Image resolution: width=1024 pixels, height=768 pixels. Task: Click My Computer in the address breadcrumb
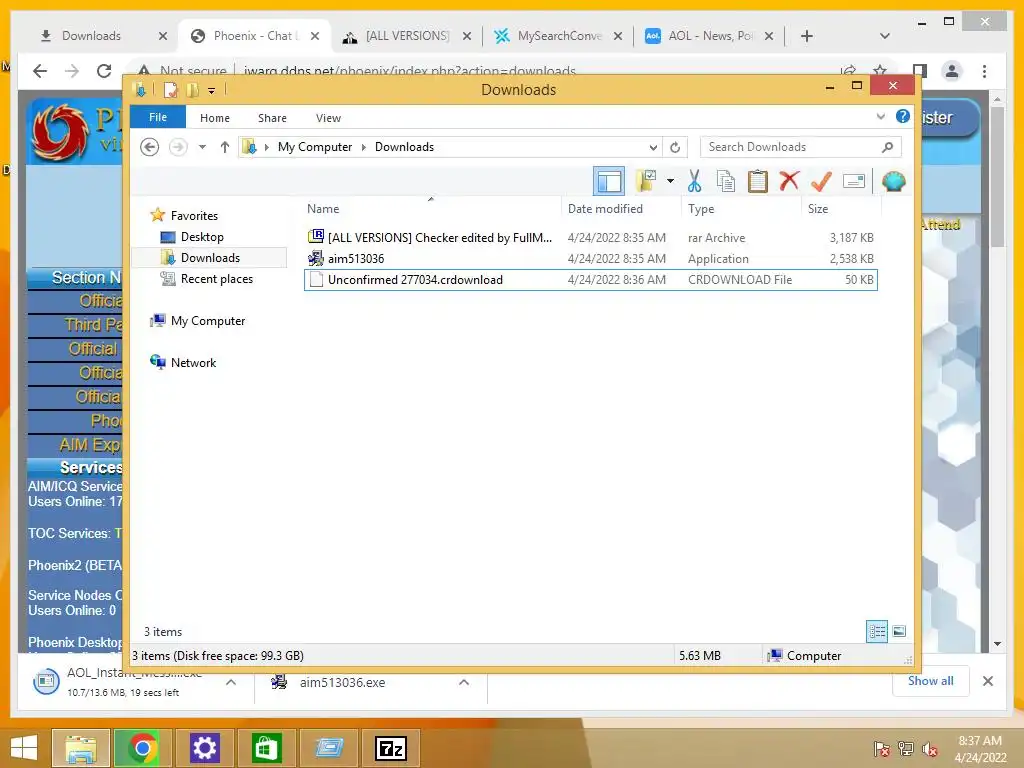315,147
